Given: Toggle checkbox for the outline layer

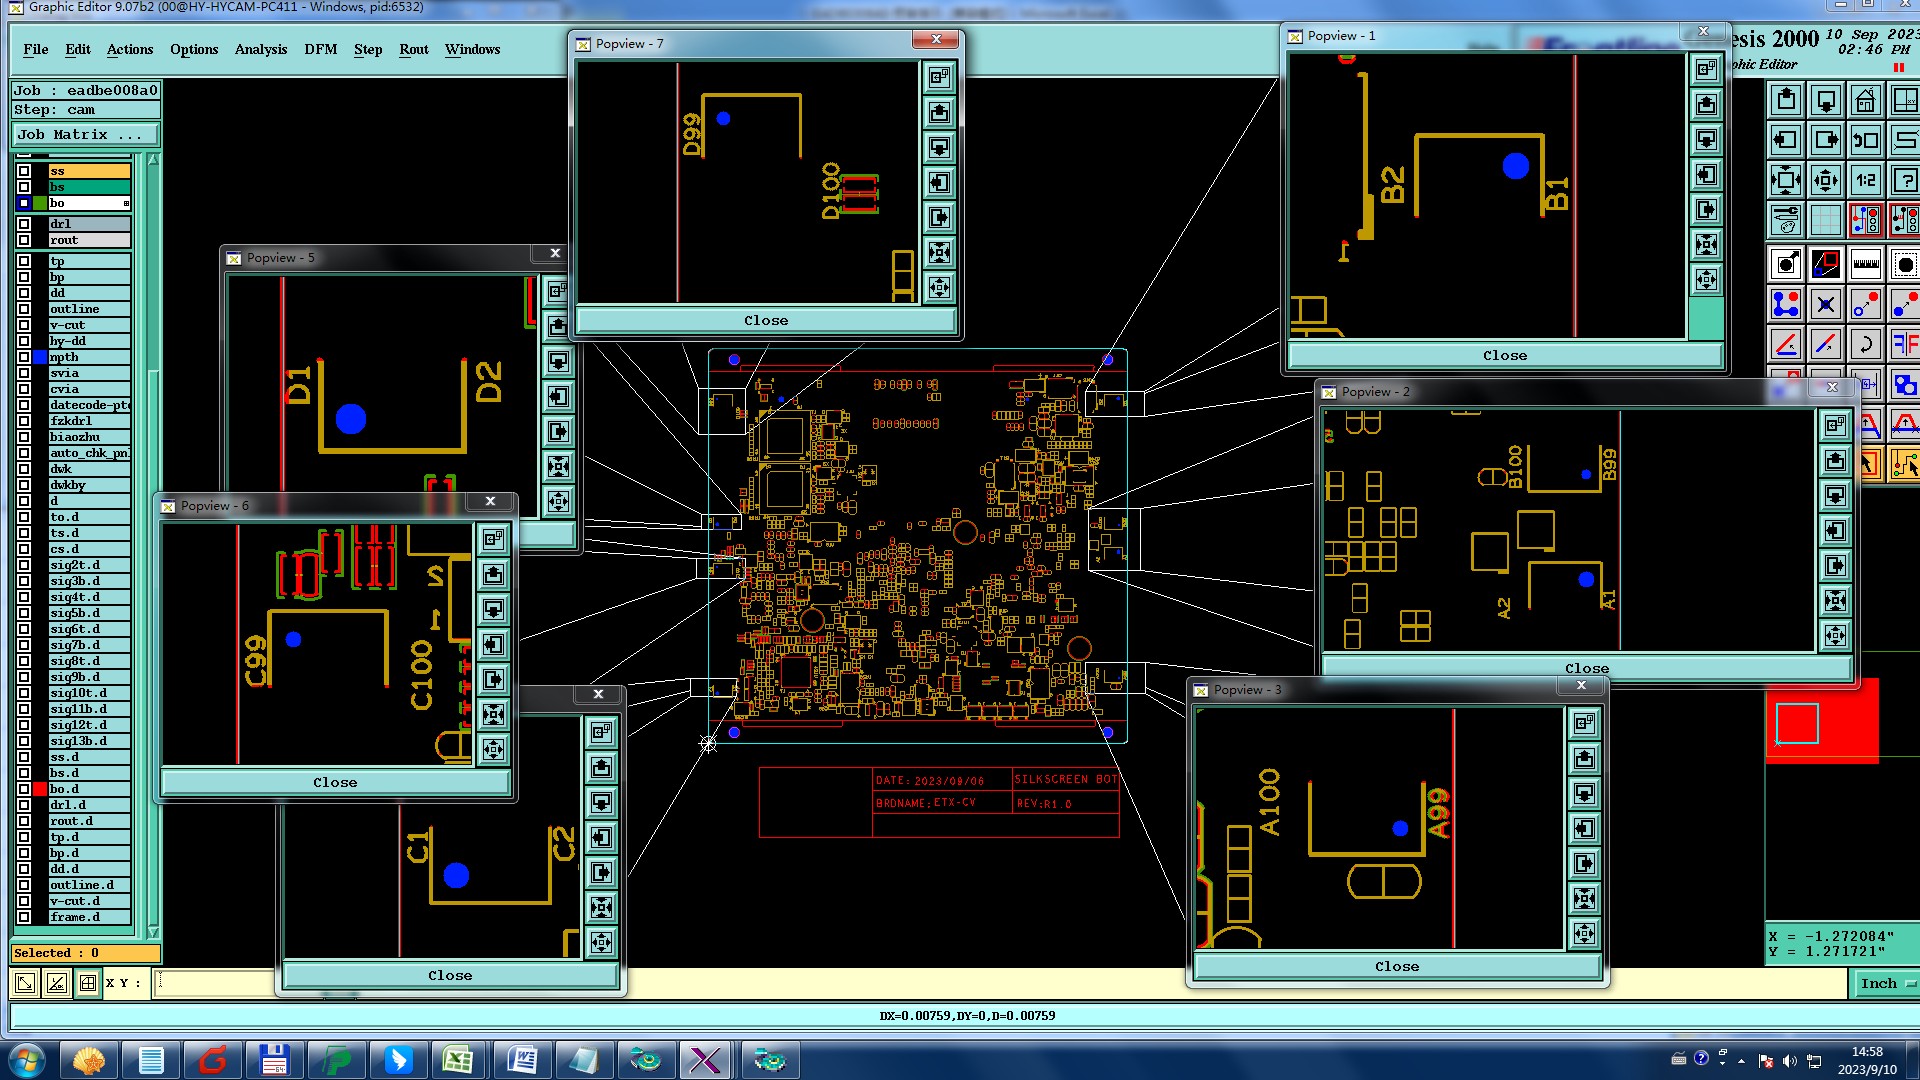Looking at the screenshot, I should (x=24, y=309).
